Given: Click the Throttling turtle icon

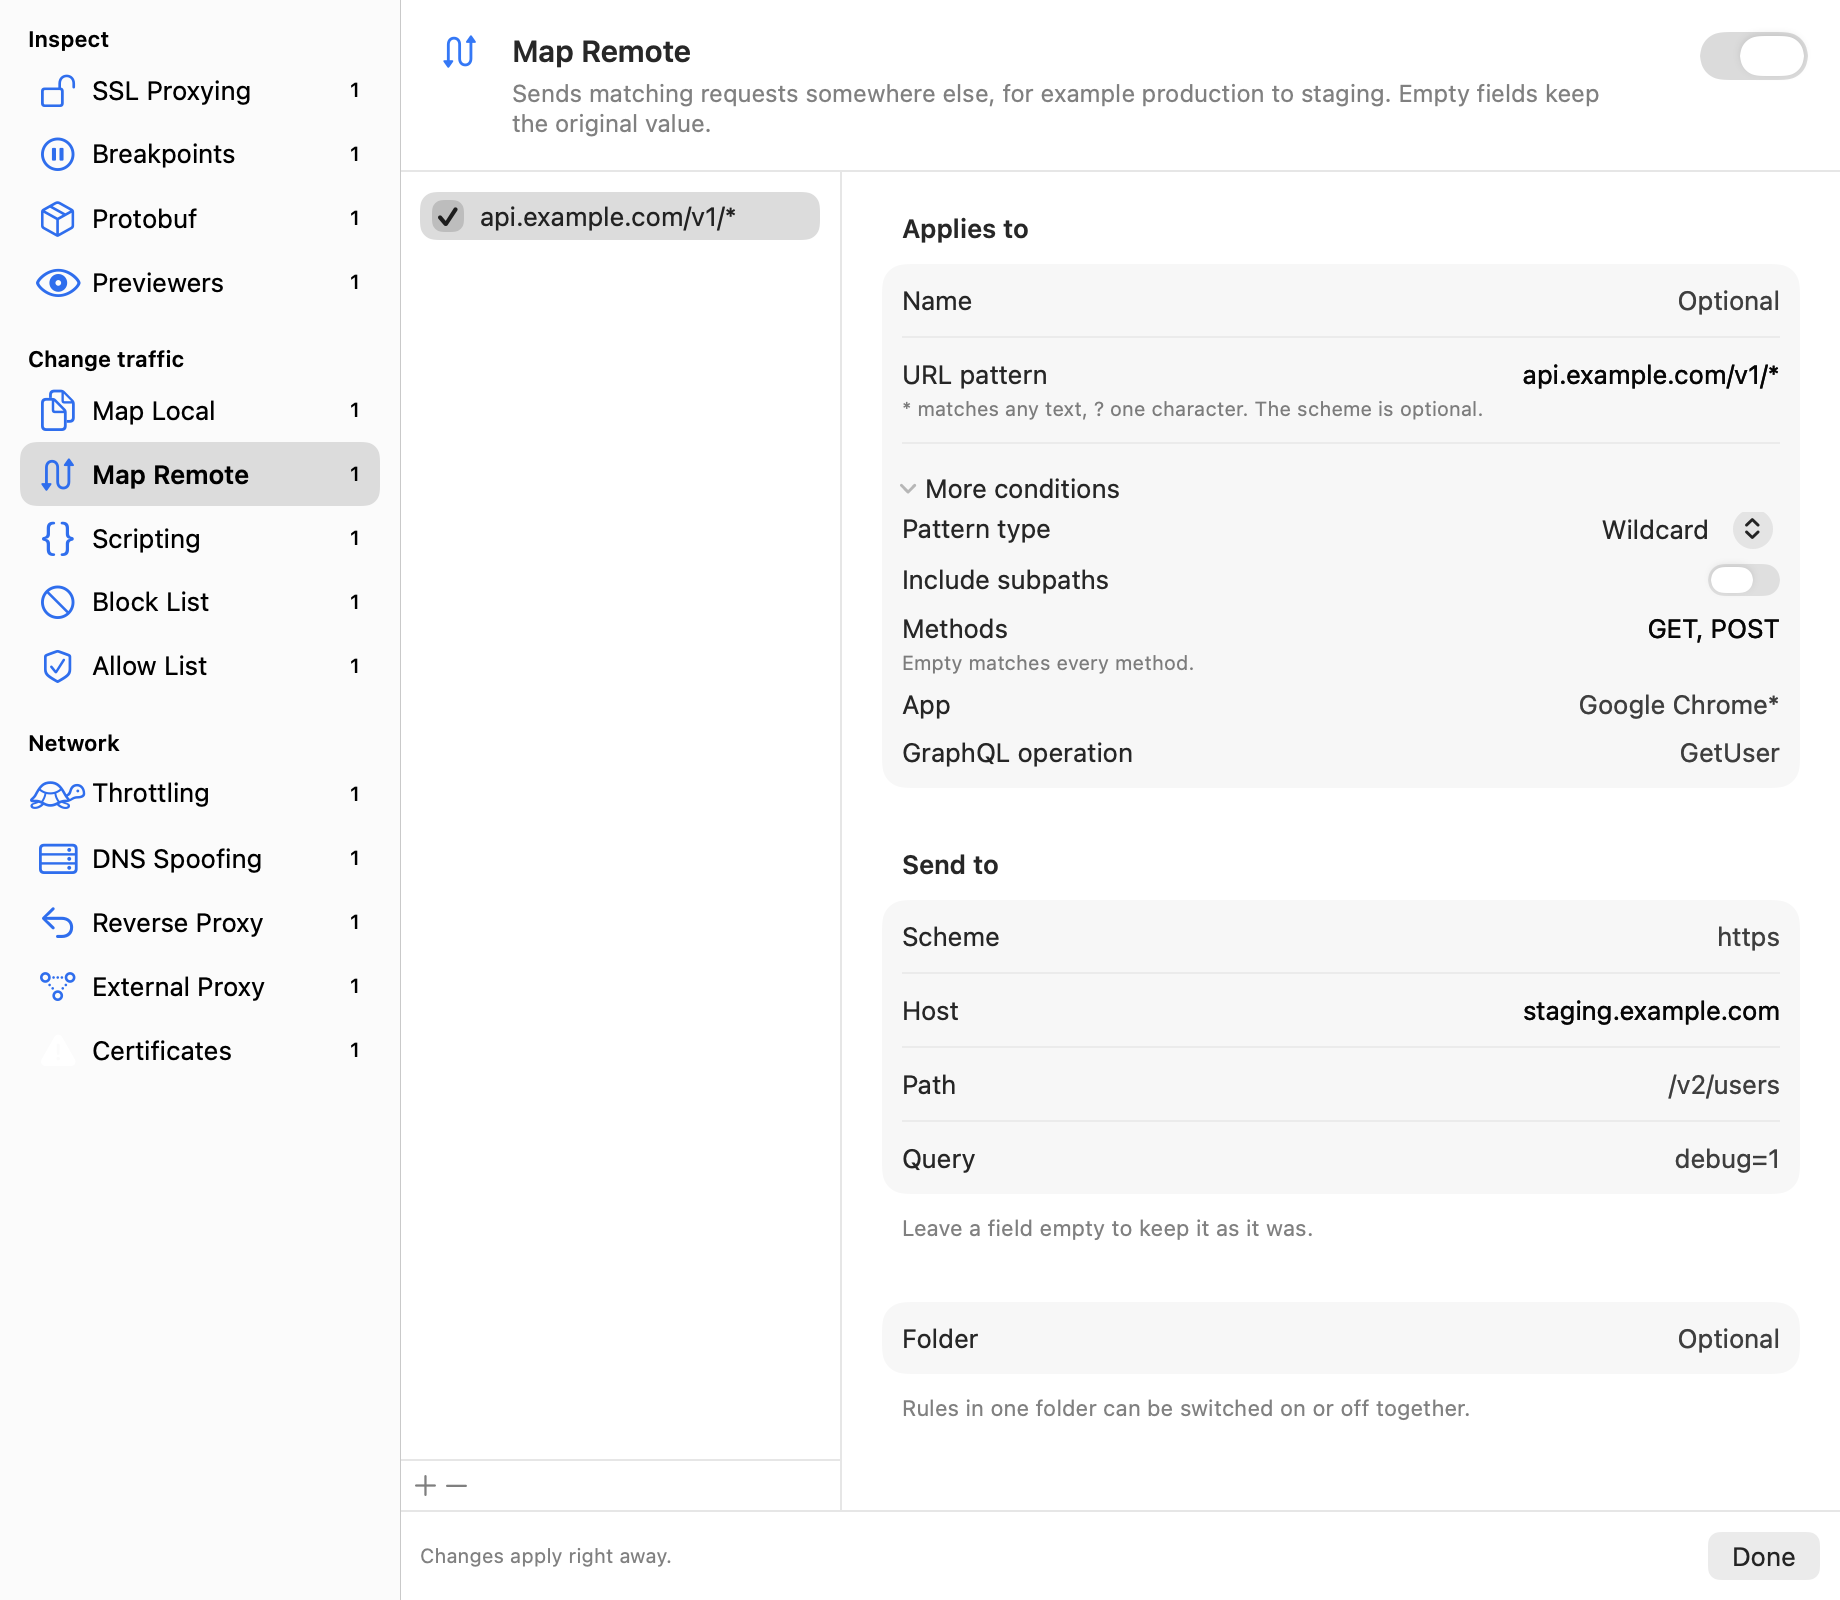Looking at the screenshot, I should tap(58, 794).
